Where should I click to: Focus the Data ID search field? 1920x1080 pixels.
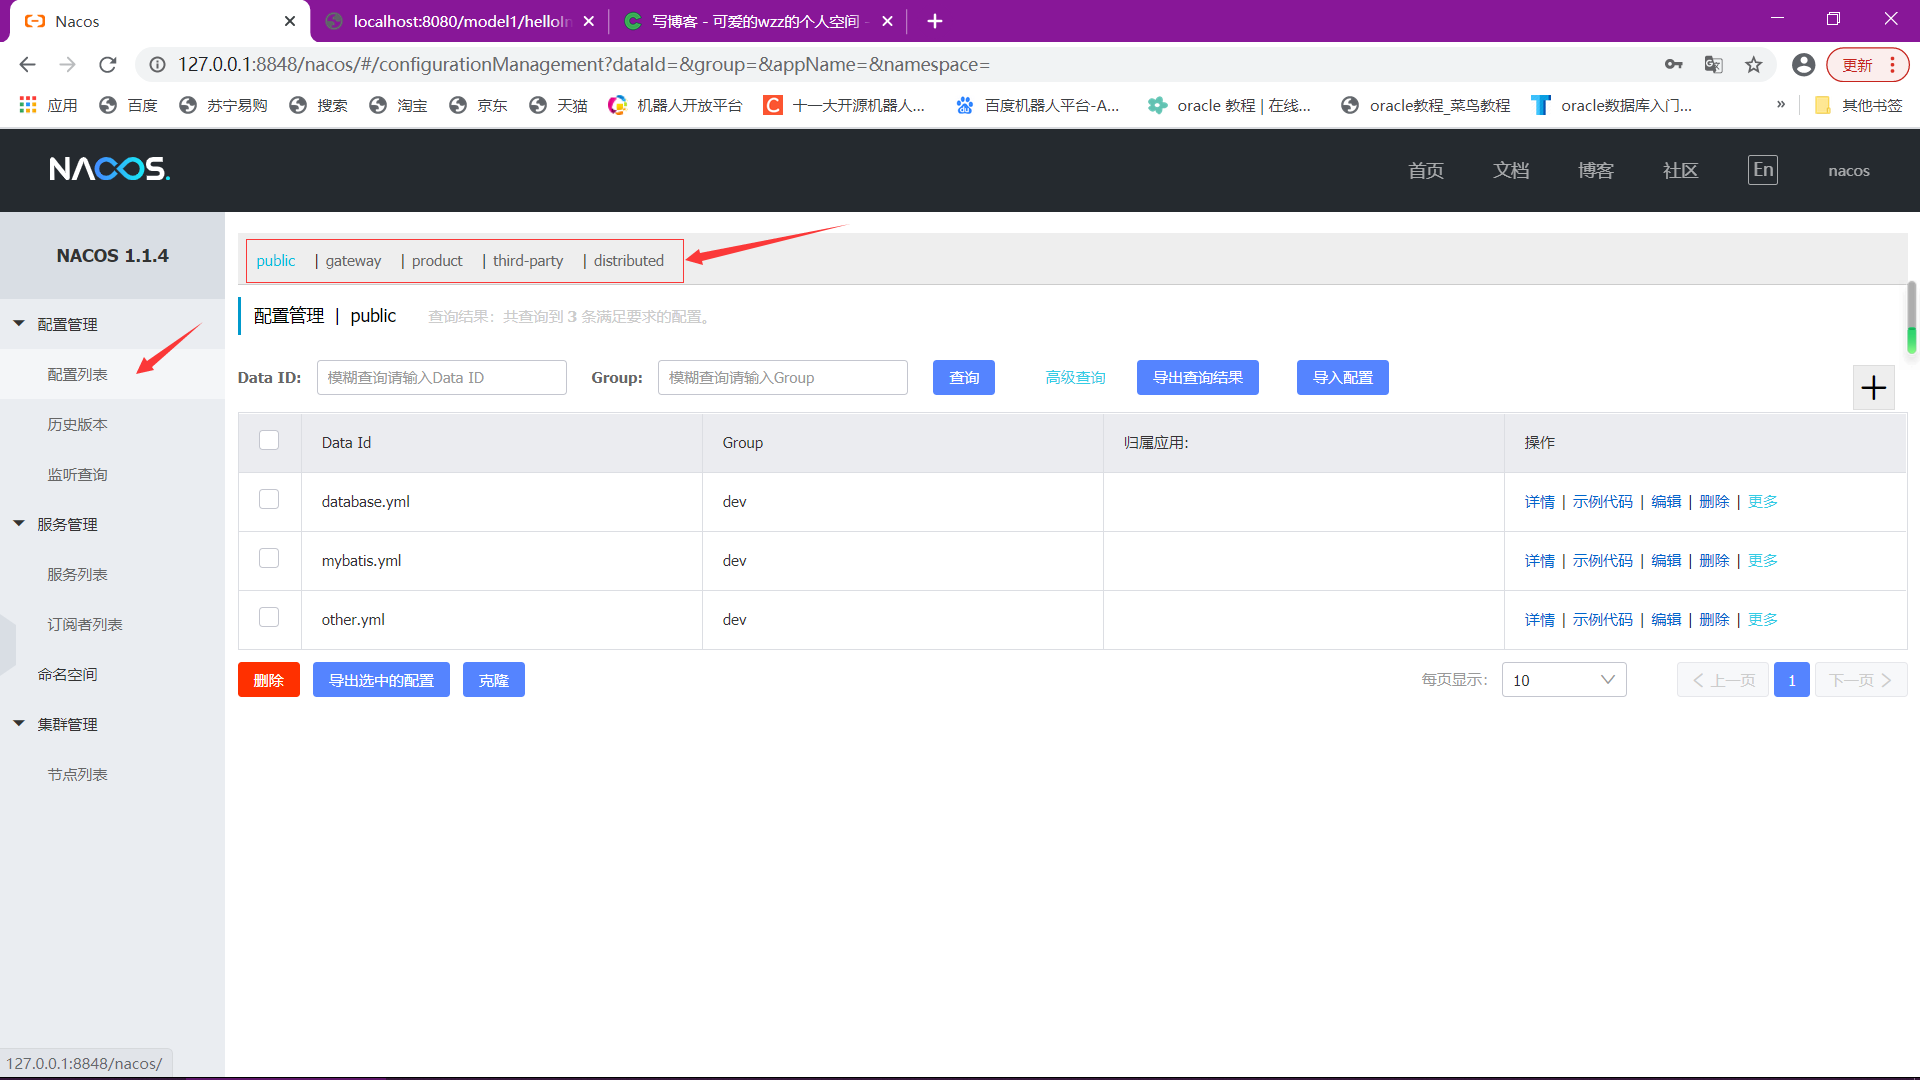(441, 378)
